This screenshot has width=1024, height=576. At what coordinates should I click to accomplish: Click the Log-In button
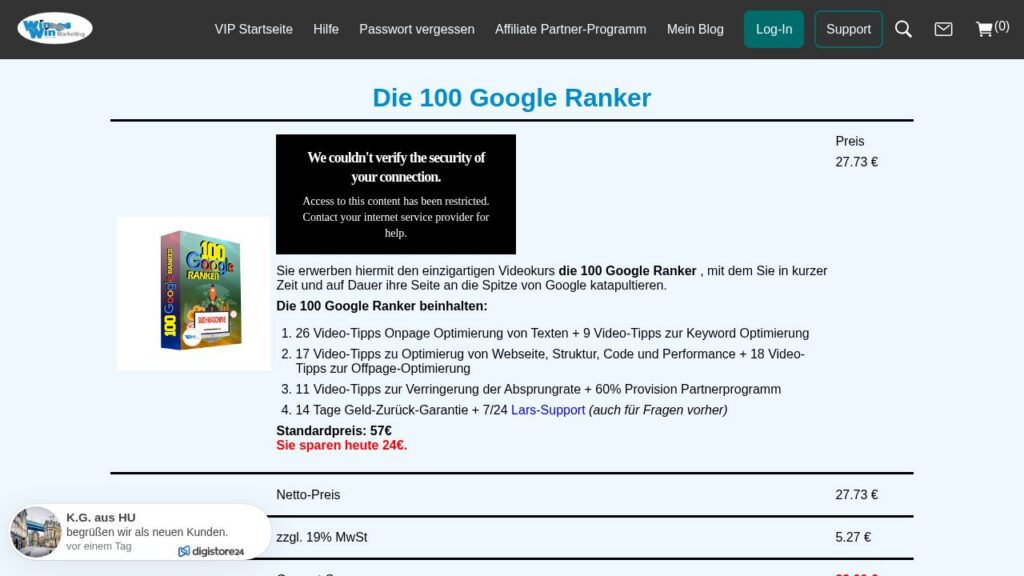click(x=774, y=29)
